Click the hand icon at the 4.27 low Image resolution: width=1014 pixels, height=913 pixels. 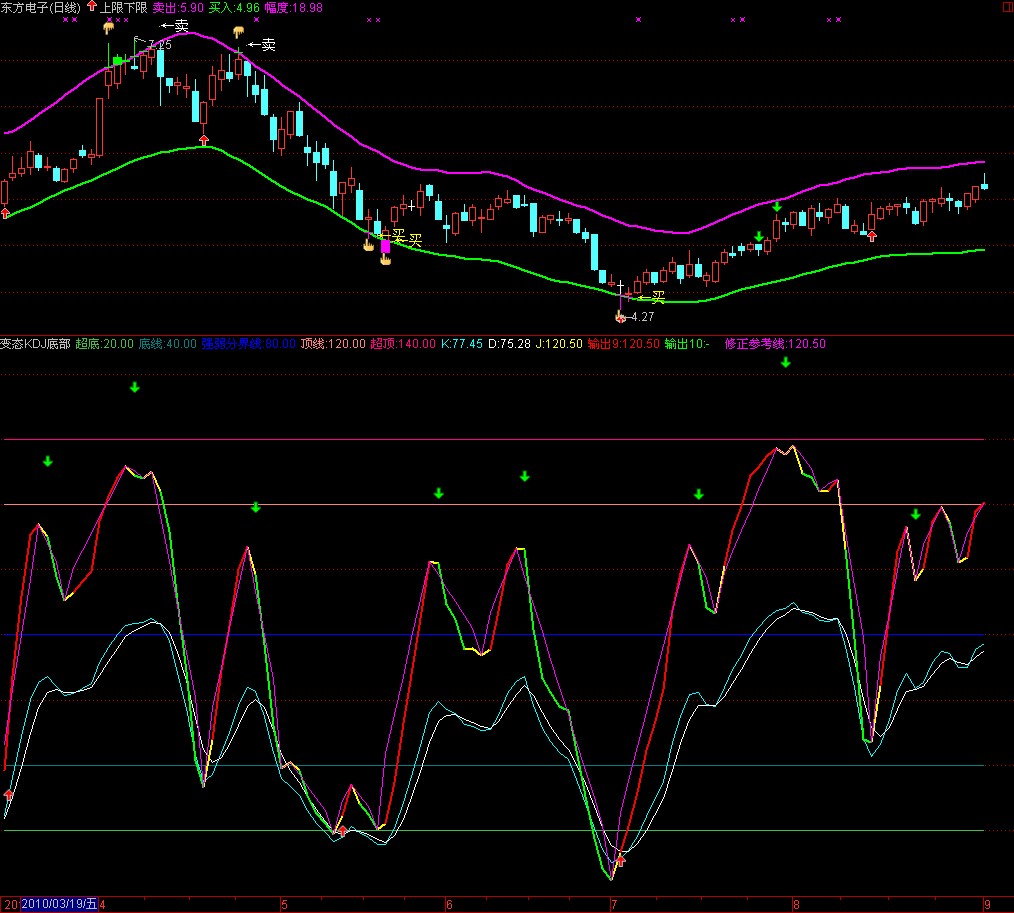click(x=620, y=316)
